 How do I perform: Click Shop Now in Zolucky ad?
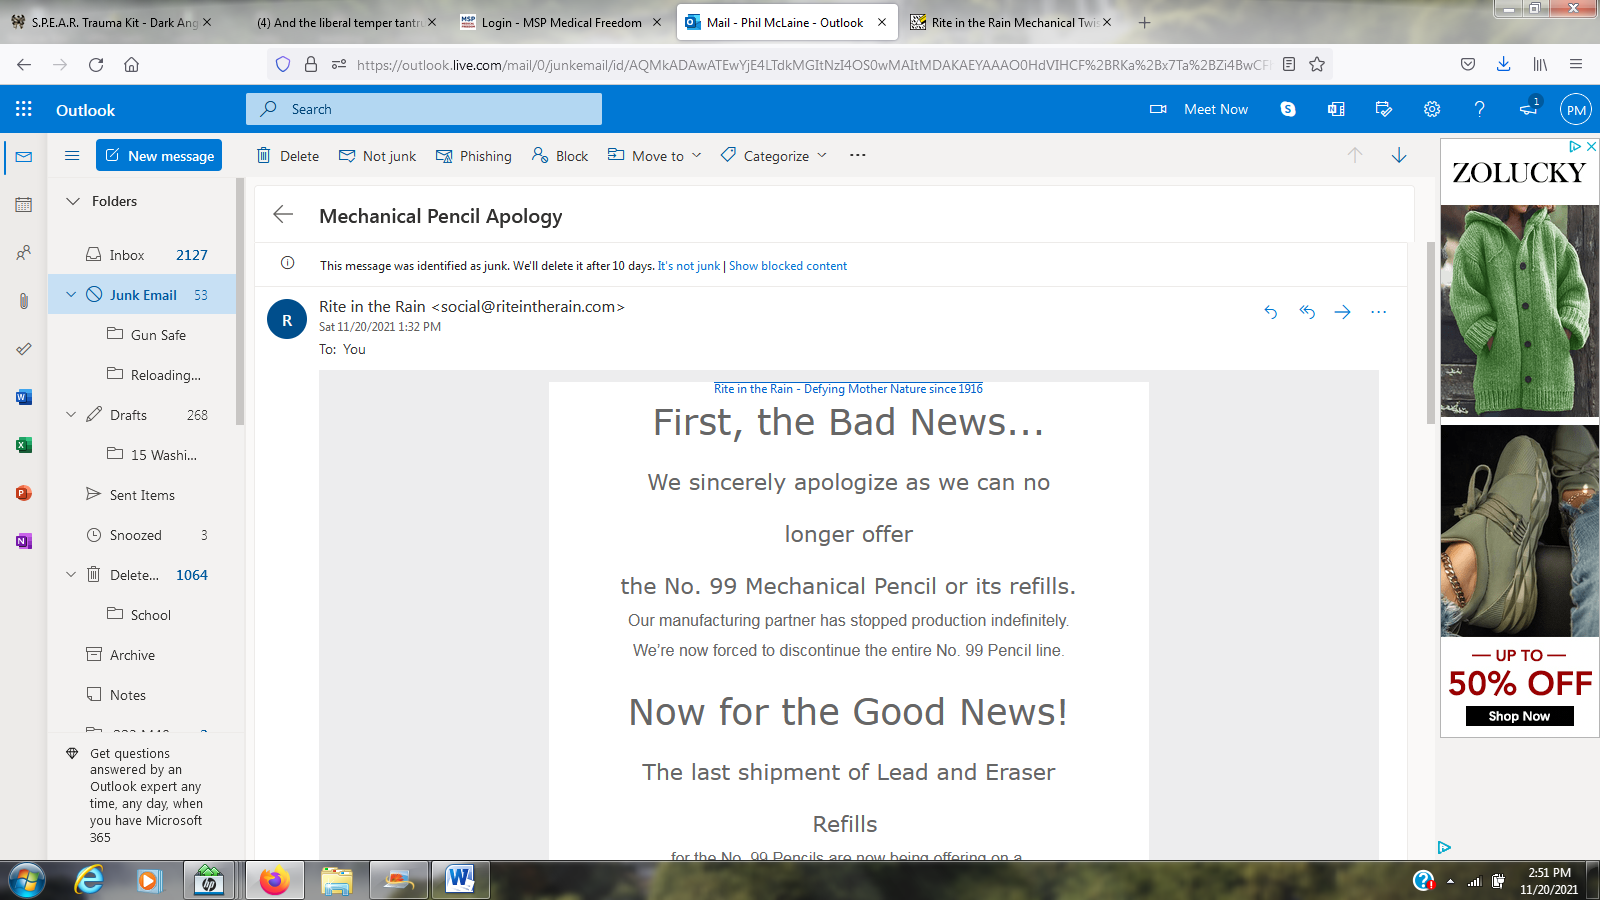[1519, 716]
